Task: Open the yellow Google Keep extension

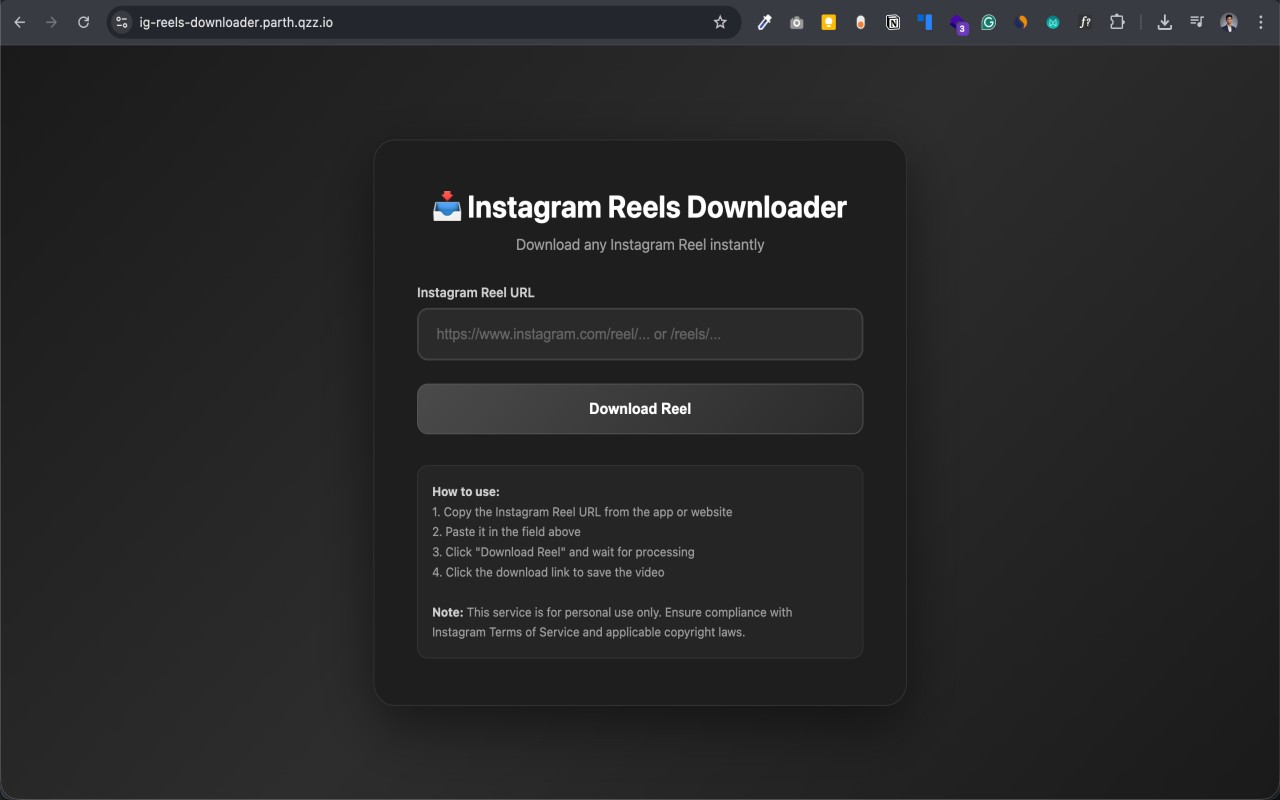Action: pos(829,22)
